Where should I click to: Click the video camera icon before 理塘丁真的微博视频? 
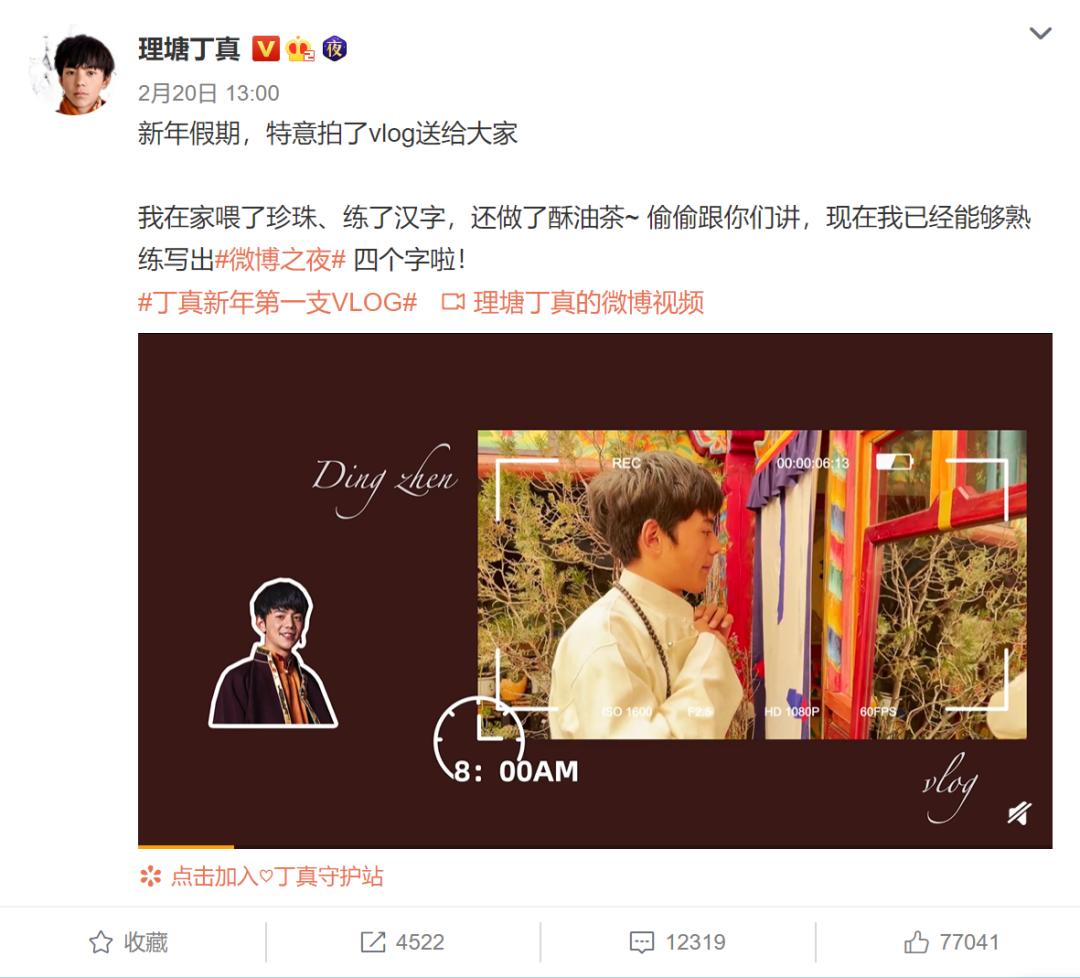click(x=453, y=302)
